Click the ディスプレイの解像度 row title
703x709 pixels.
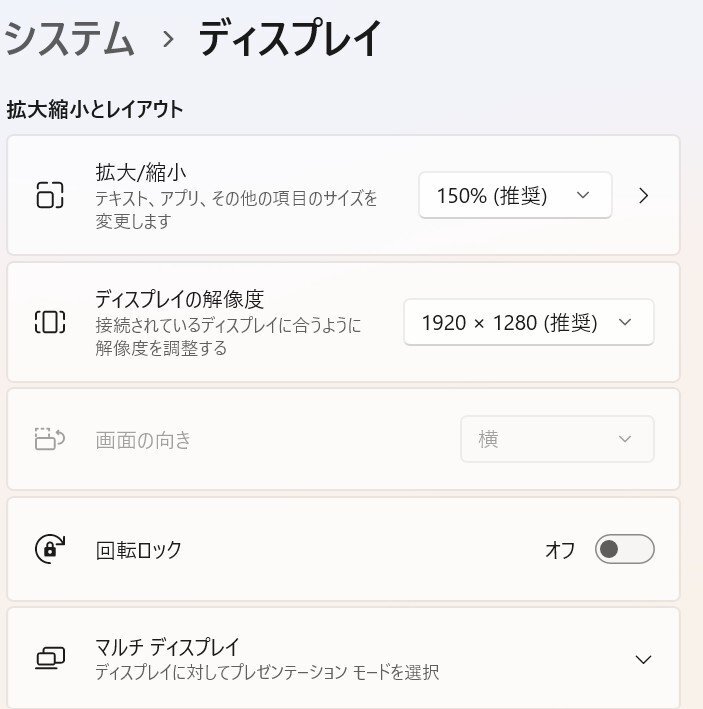click(179, 299)
